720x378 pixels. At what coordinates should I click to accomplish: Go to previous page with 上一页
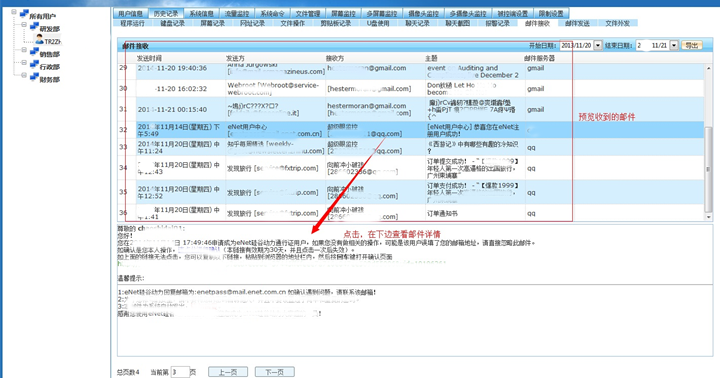coord(228,372)
